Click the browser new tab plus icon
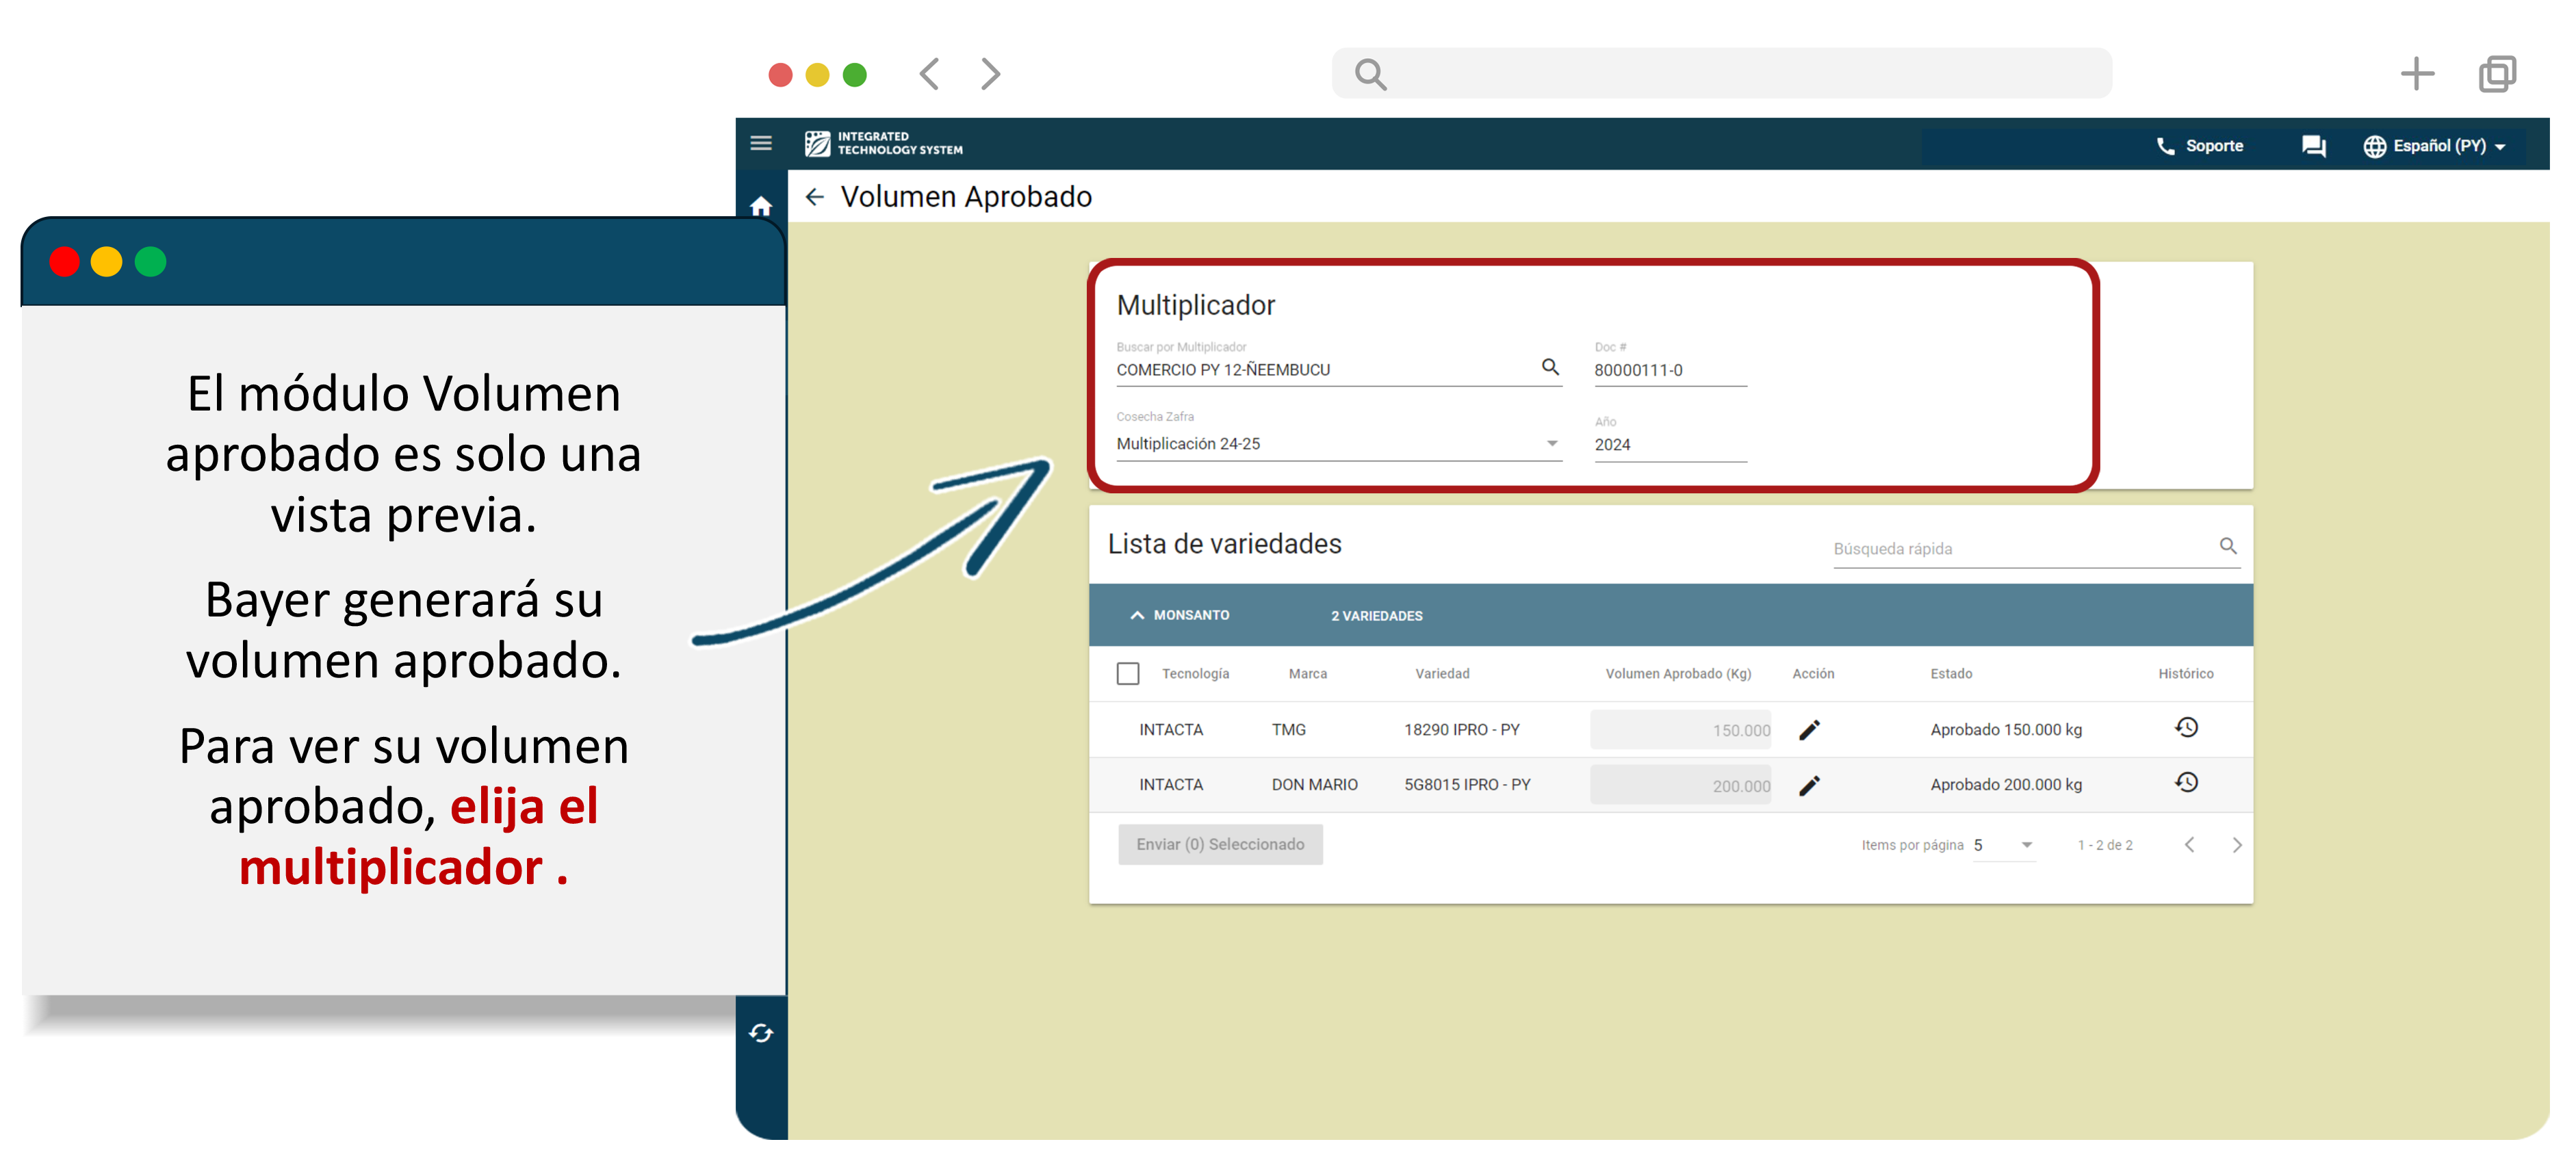This screenshot has height=1170, width=2576. pos(2417,74)
